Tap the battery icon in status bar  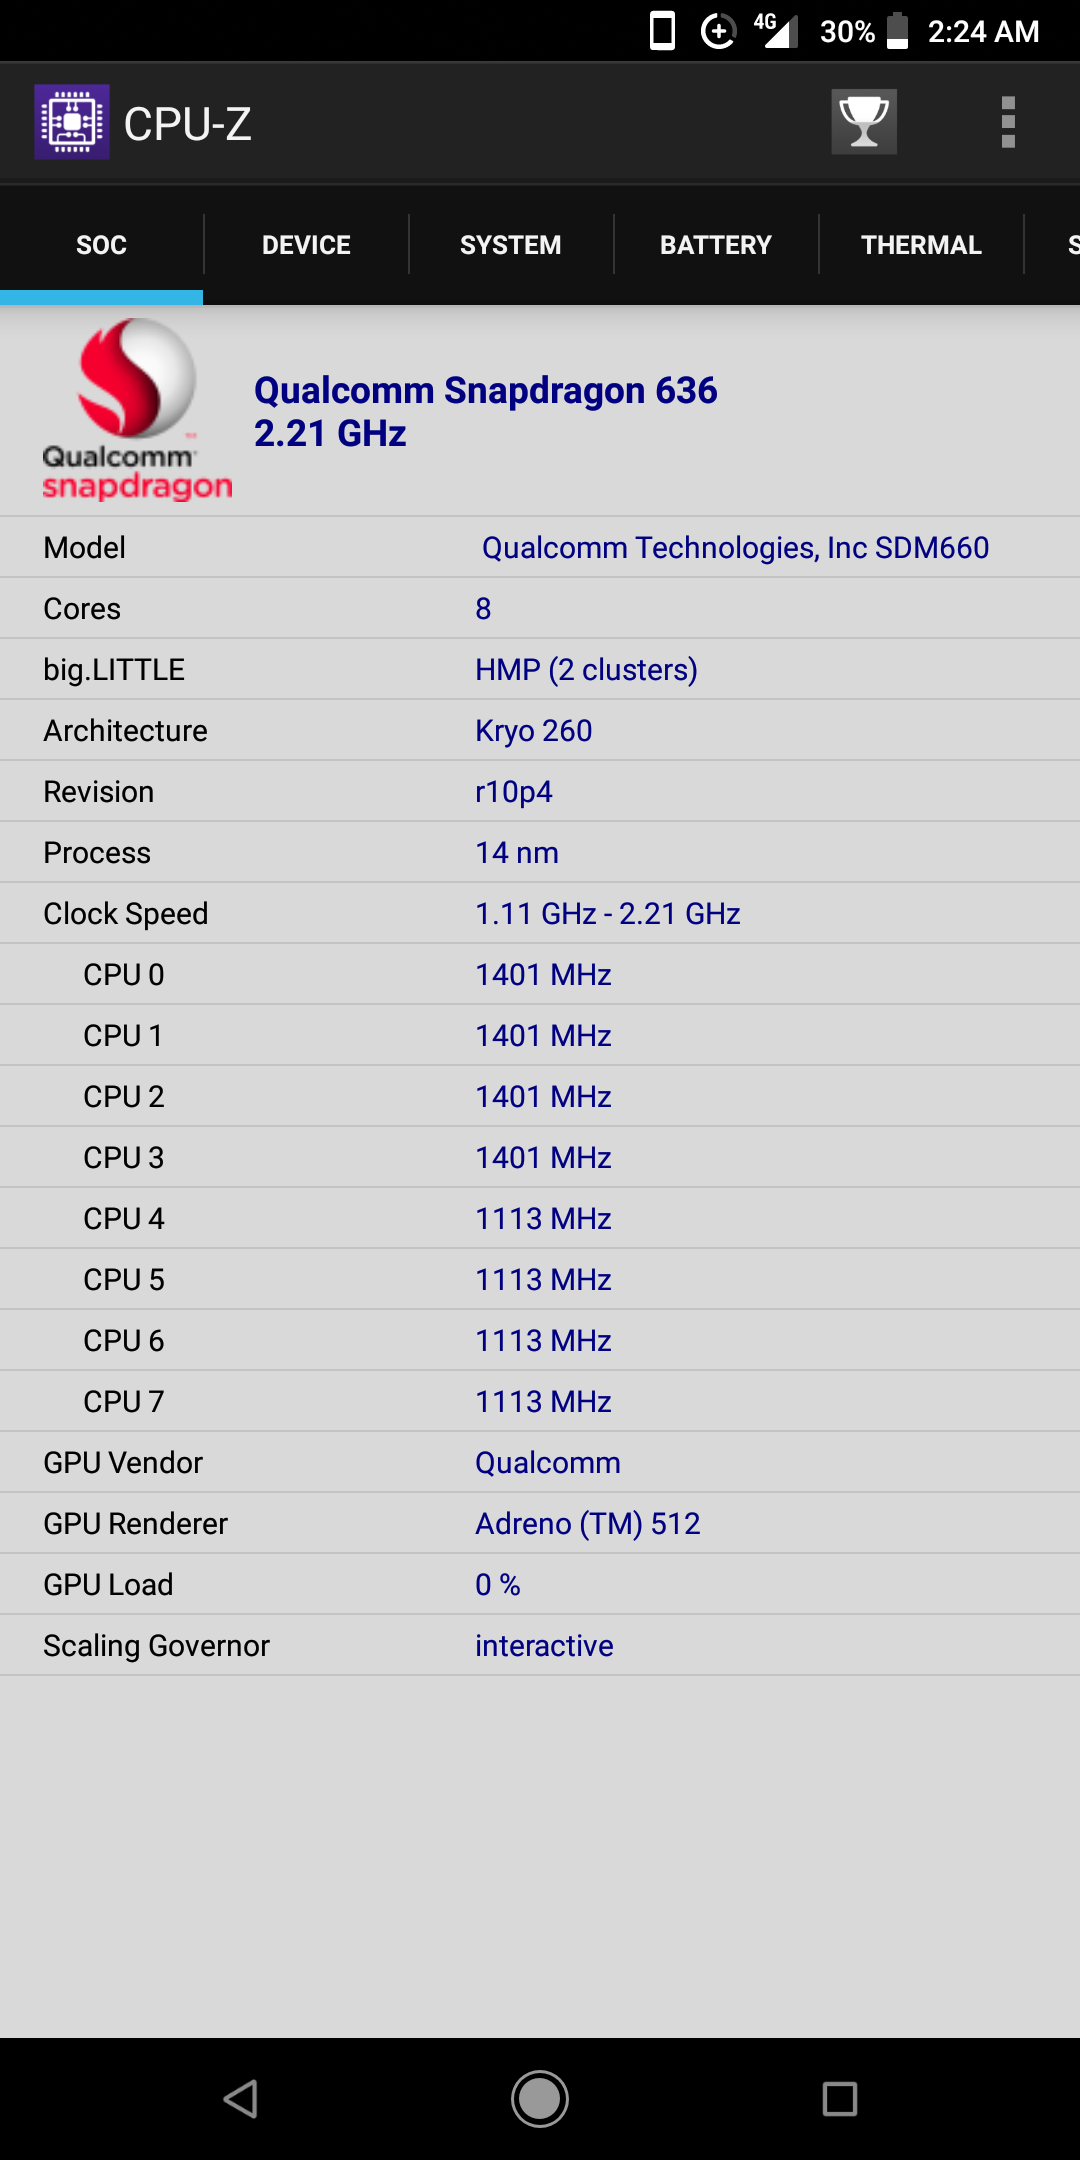click(898, 31)
